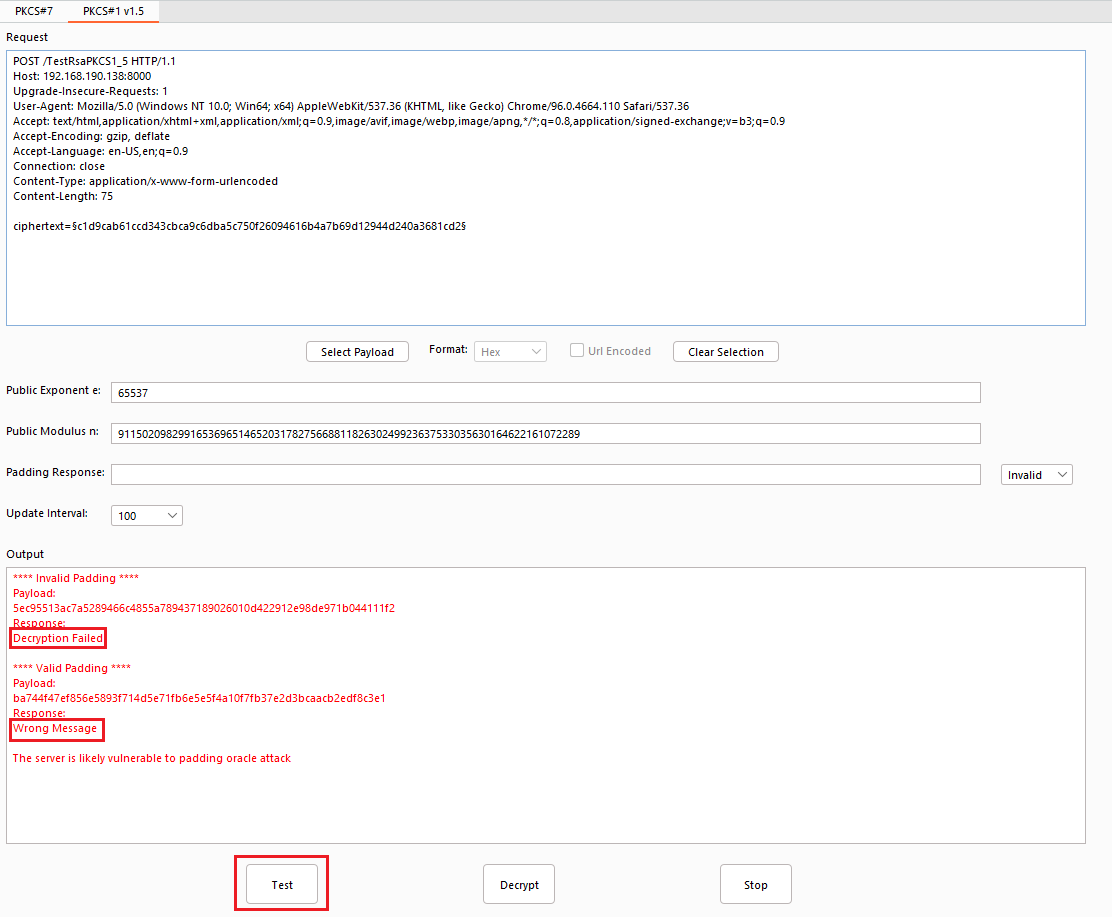Click the invalid payload hex starting 5ec95513
1113x917 pixels.
204,608
